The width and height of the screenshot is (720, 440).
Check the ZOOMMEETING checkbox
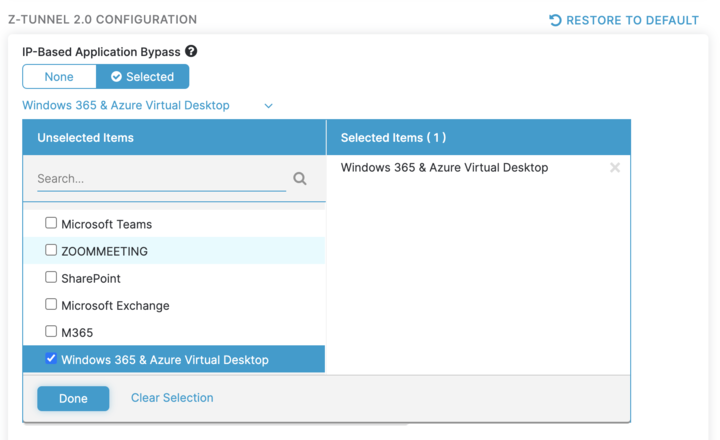pyautogui.click(x=51, y=250)
